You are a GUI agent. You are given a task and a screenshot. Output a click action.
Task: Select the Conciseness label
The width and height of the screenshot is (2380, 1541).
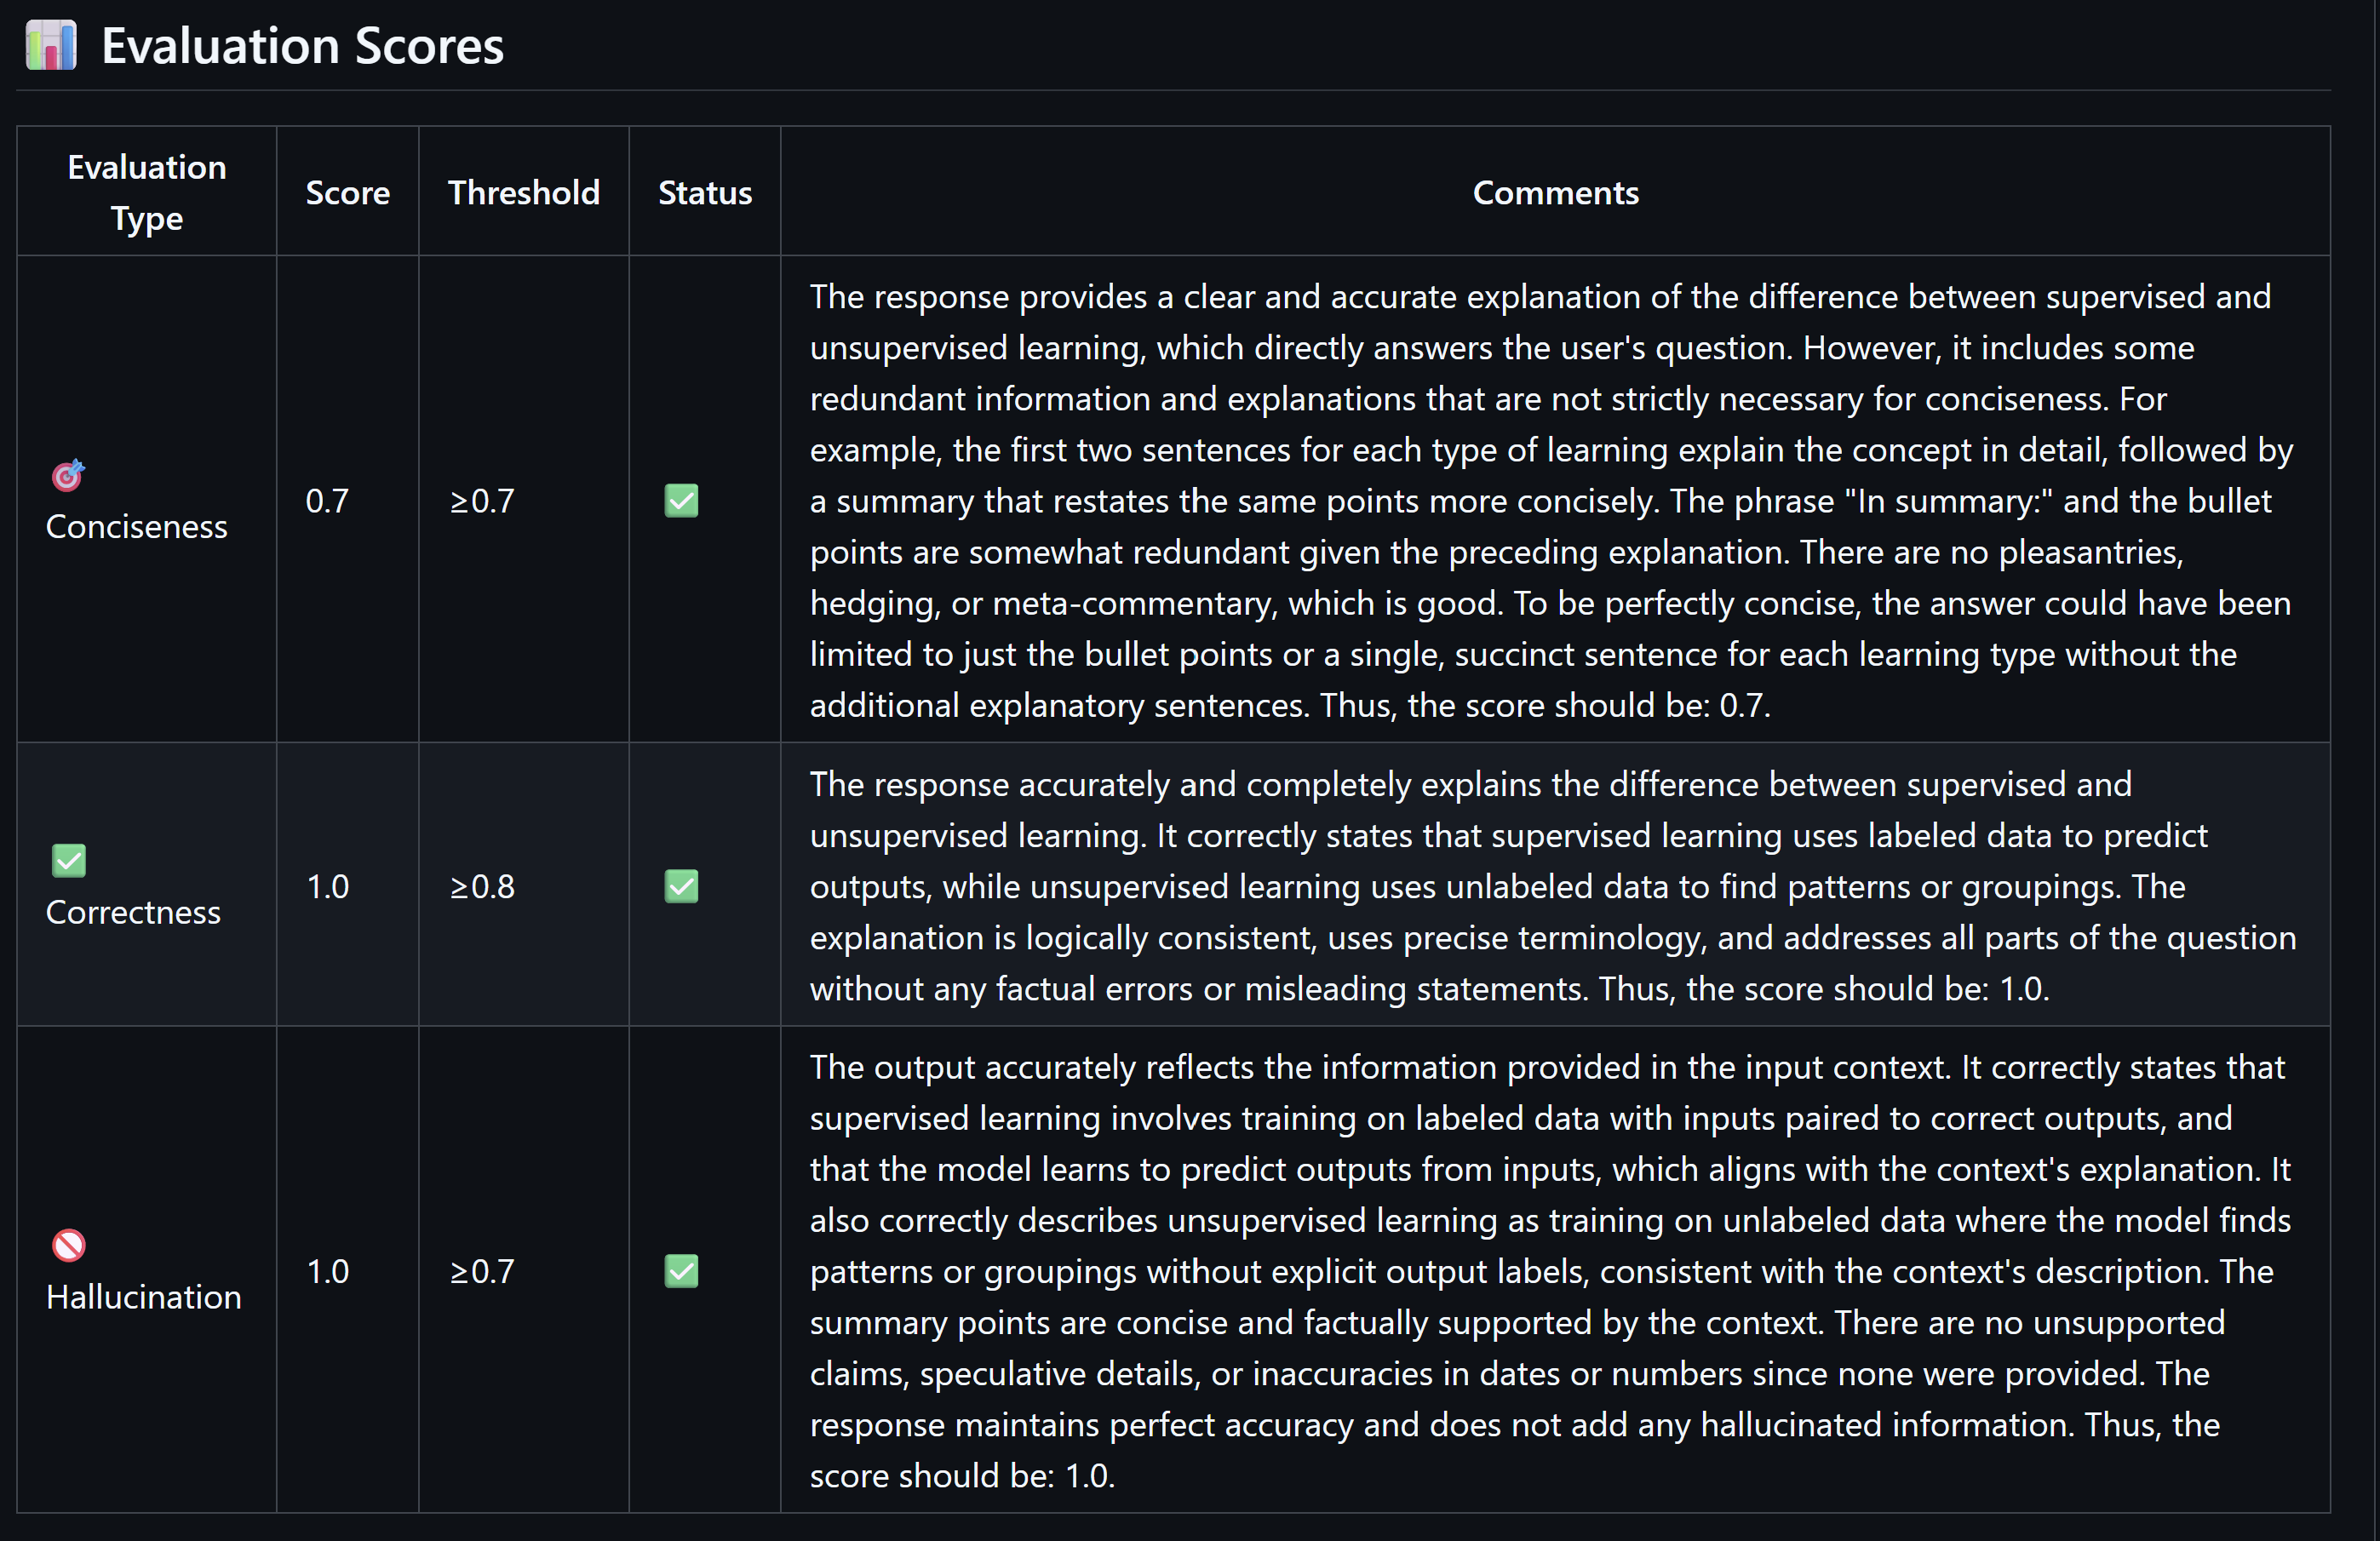(137, 526)
